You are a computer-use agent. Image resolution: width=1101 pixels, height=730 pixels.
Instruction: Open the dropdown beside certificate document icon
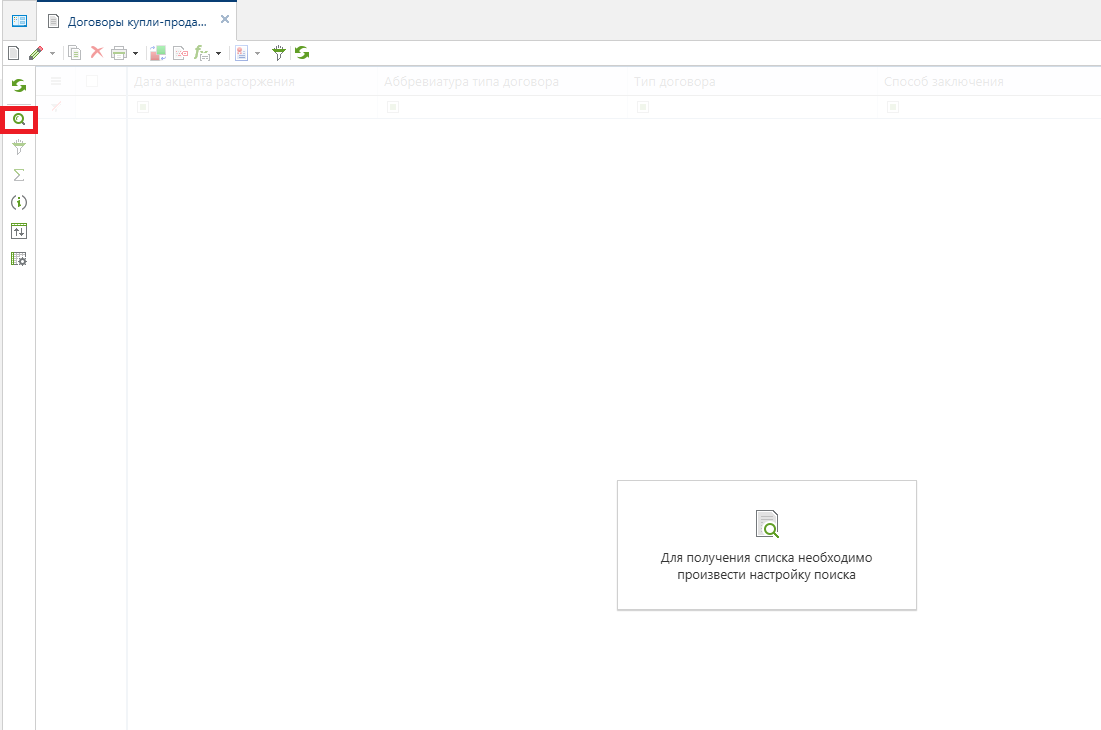point(257,53)
